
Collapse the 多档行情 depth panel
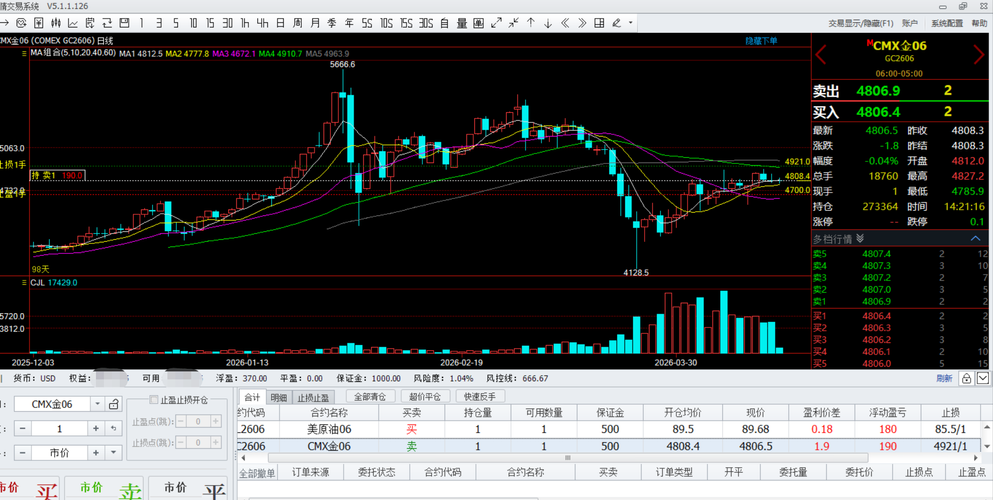(x=976, y=239)
